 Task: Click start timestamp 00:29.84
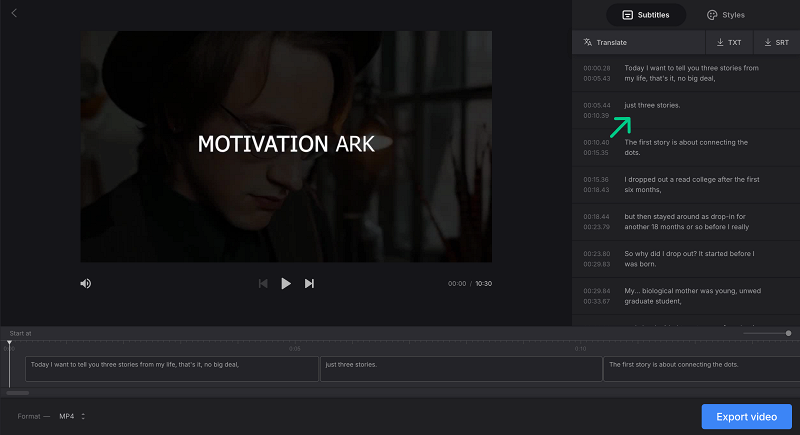tap(596, 291)
